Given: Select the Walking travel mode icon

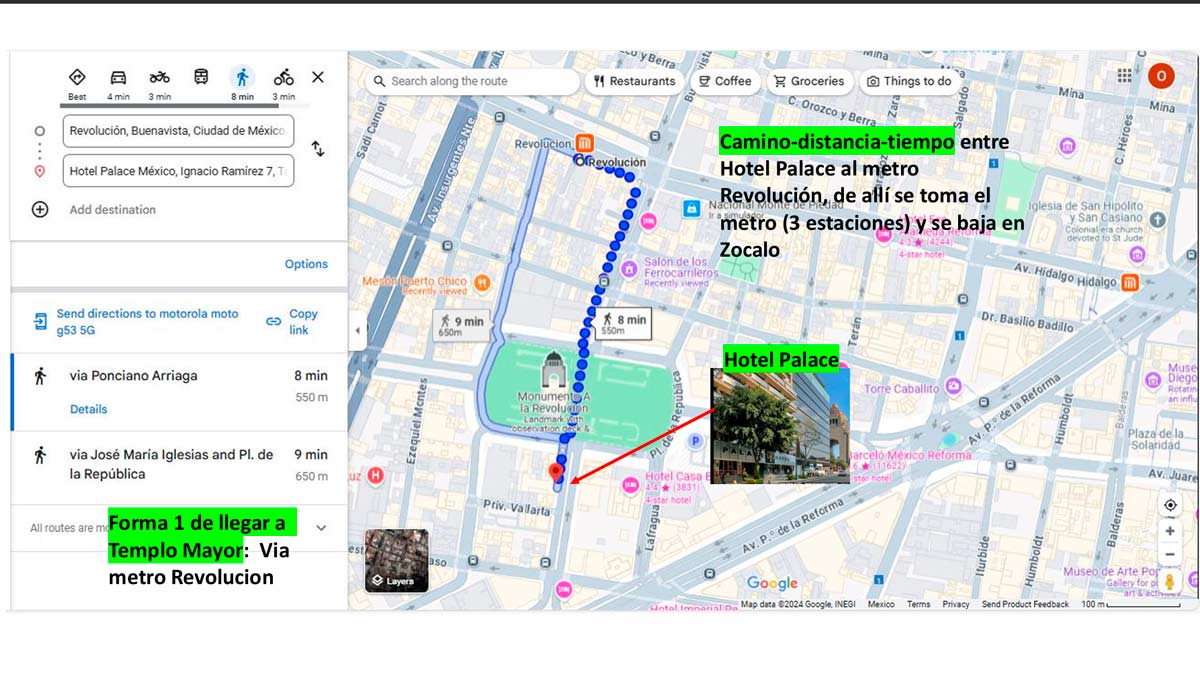Looking at the screenshot, I should [x=242, y=77].
